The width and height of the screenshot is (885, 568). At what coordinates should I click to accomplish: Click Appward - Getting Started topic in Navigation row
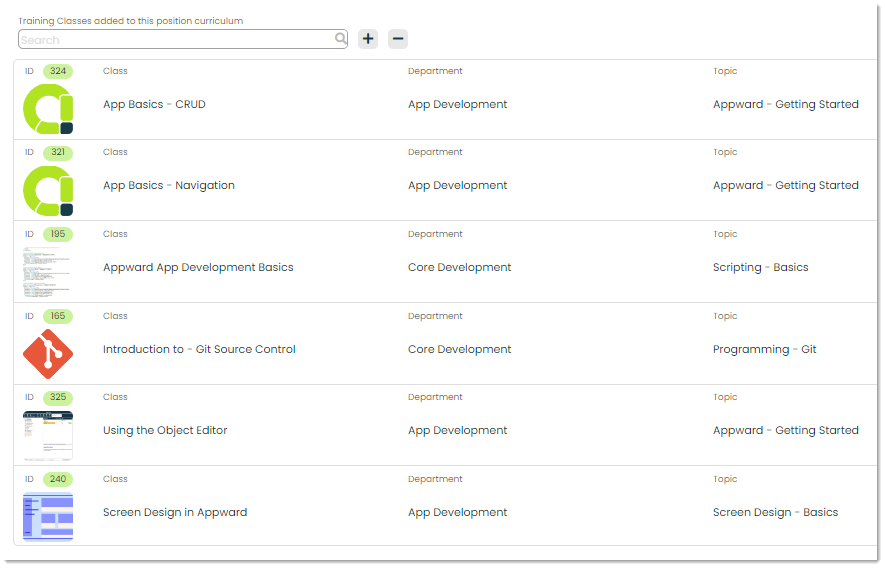click(786, 186)
